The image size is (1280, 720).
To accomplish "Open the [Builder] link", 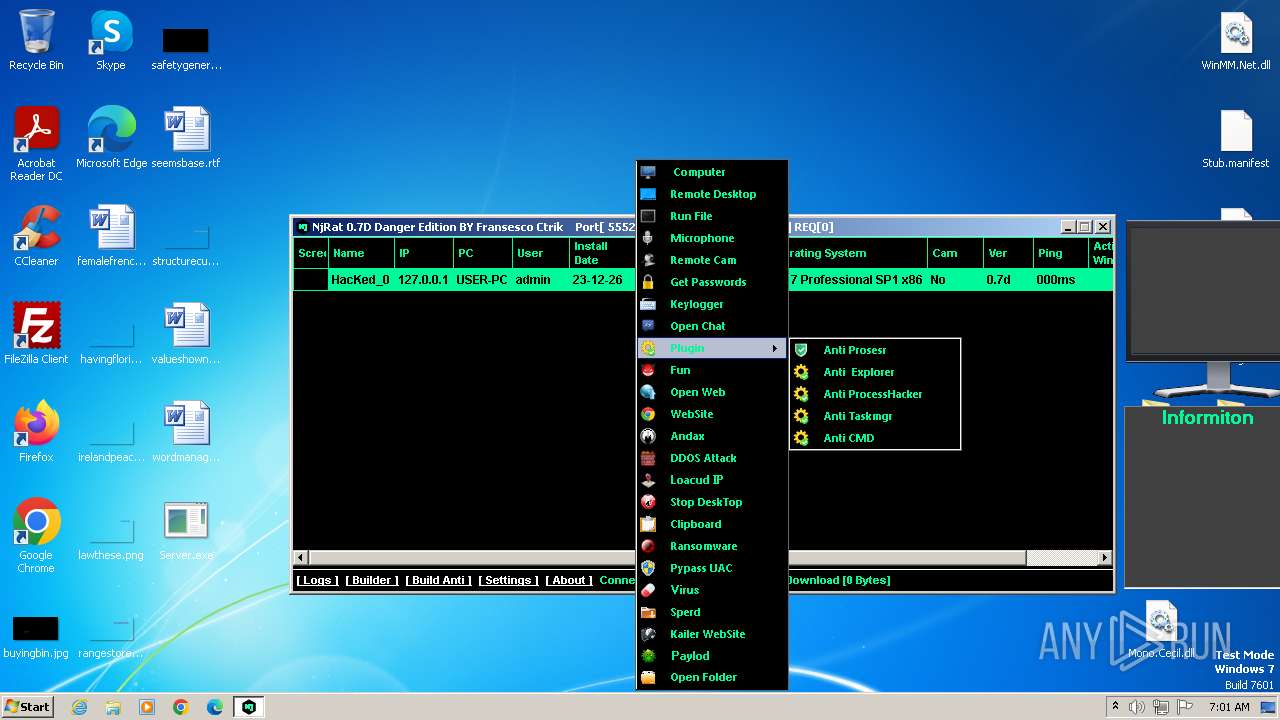I will 372,580.
